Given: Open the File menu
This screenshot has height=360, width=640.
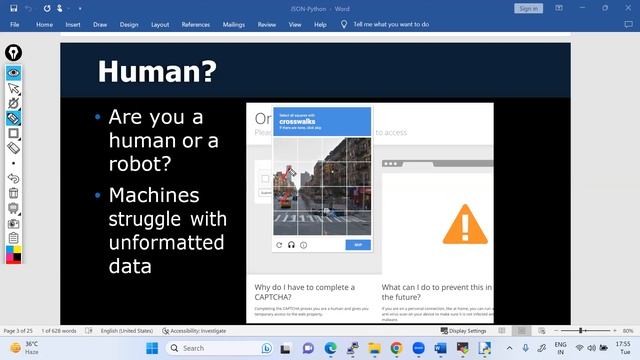Looking at the screenshot, I should pyautogui.click(x=15, y=24).
